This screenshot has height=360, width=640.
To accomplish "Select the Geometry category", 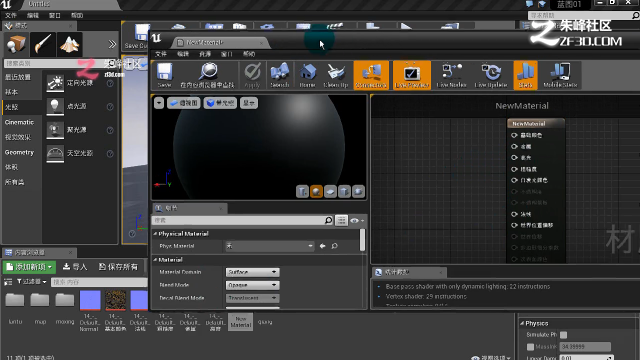I will point(19,152).
